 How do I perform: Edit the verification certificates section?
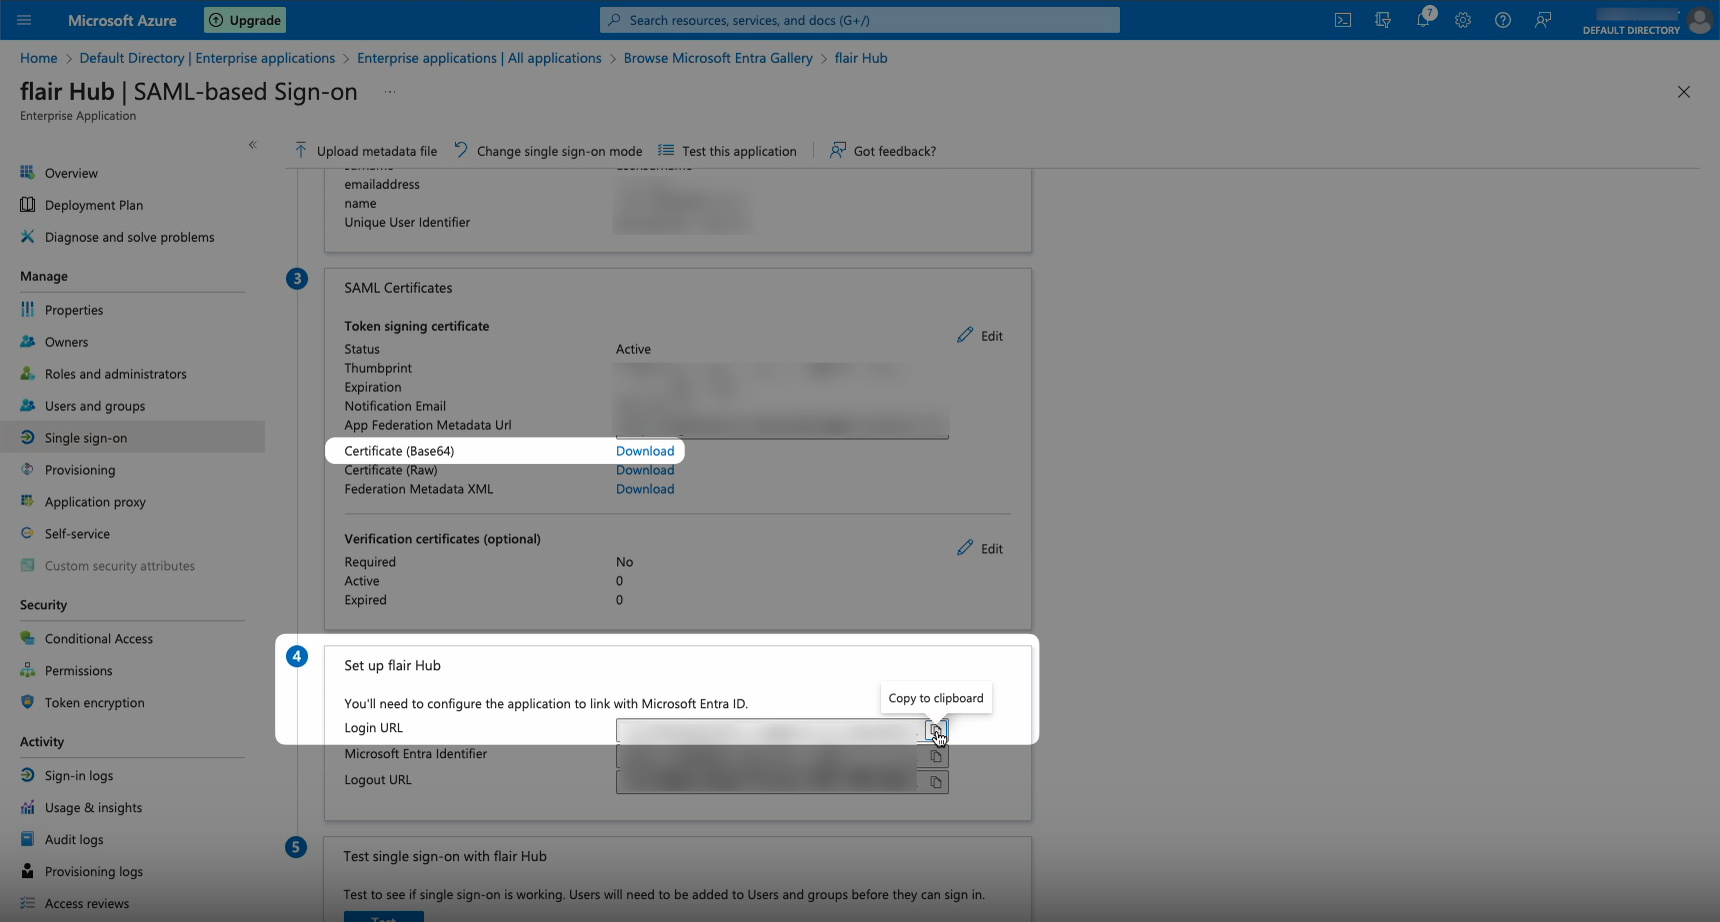tap(980, 548)
